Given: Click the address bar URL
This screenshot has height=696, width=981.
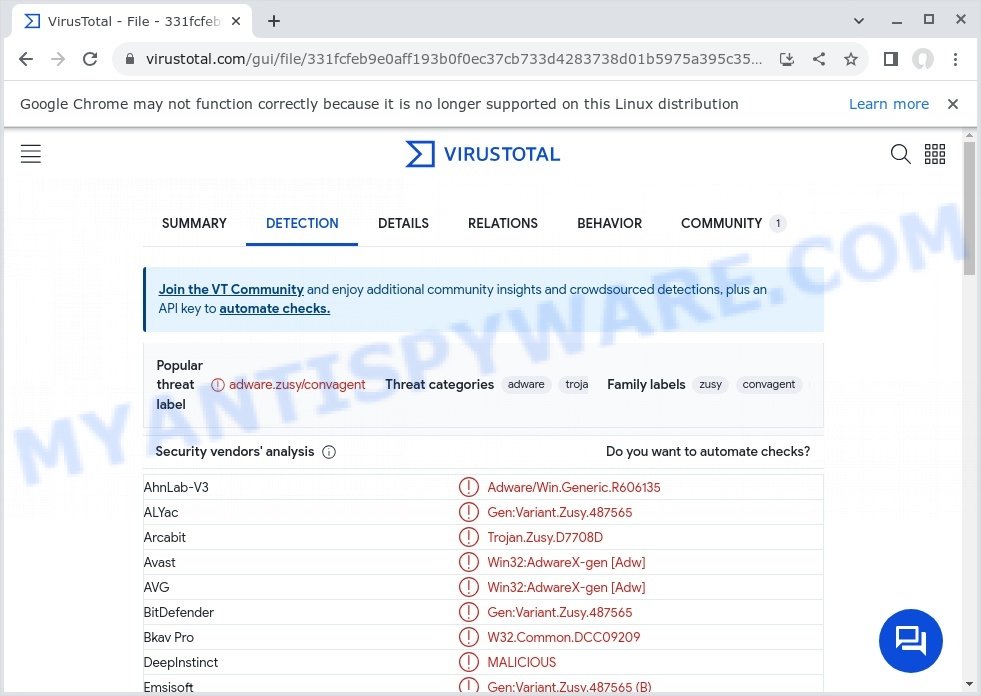Looking at the screenshot, I should 454,59.
